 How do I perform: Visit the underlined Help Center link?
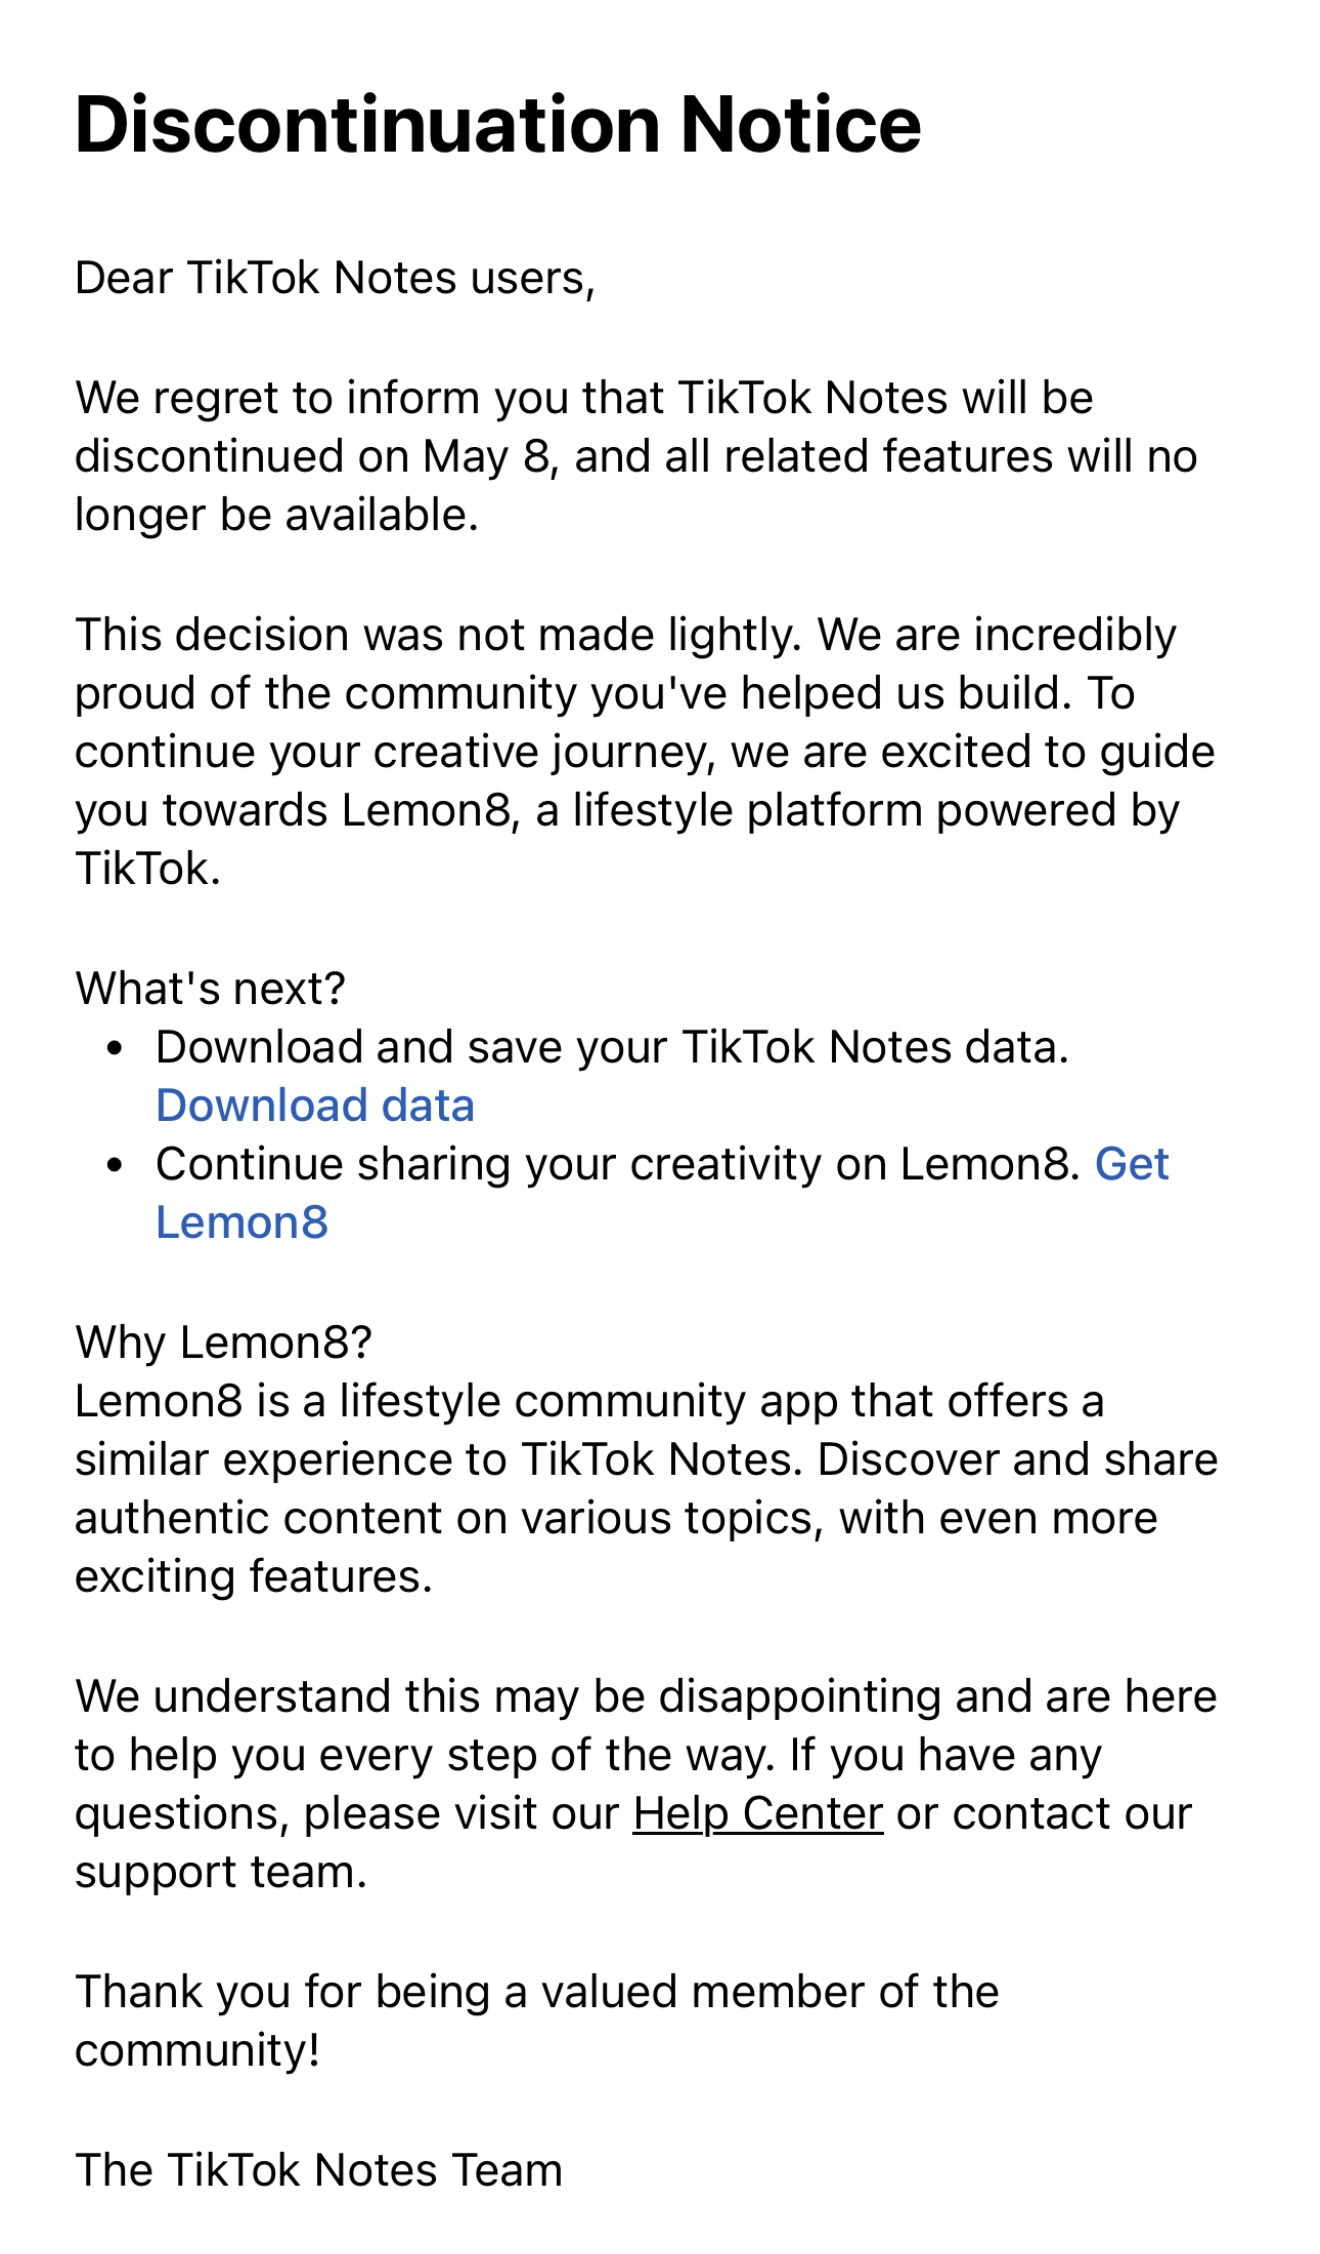(757, 1813)
